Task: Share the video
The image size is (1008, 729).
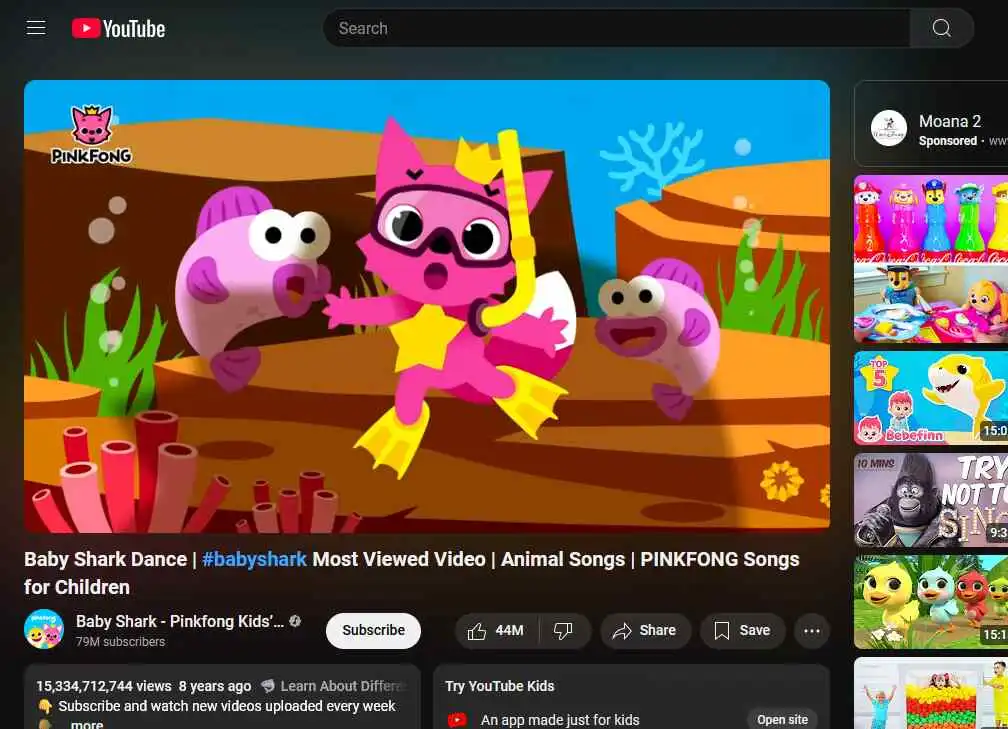Action: (645, 631)
